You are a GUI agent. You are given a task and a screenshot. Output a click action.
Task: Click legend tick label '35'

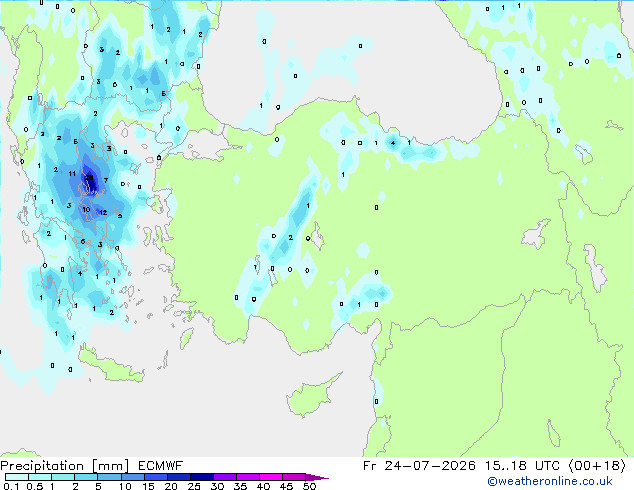(240, 486)
